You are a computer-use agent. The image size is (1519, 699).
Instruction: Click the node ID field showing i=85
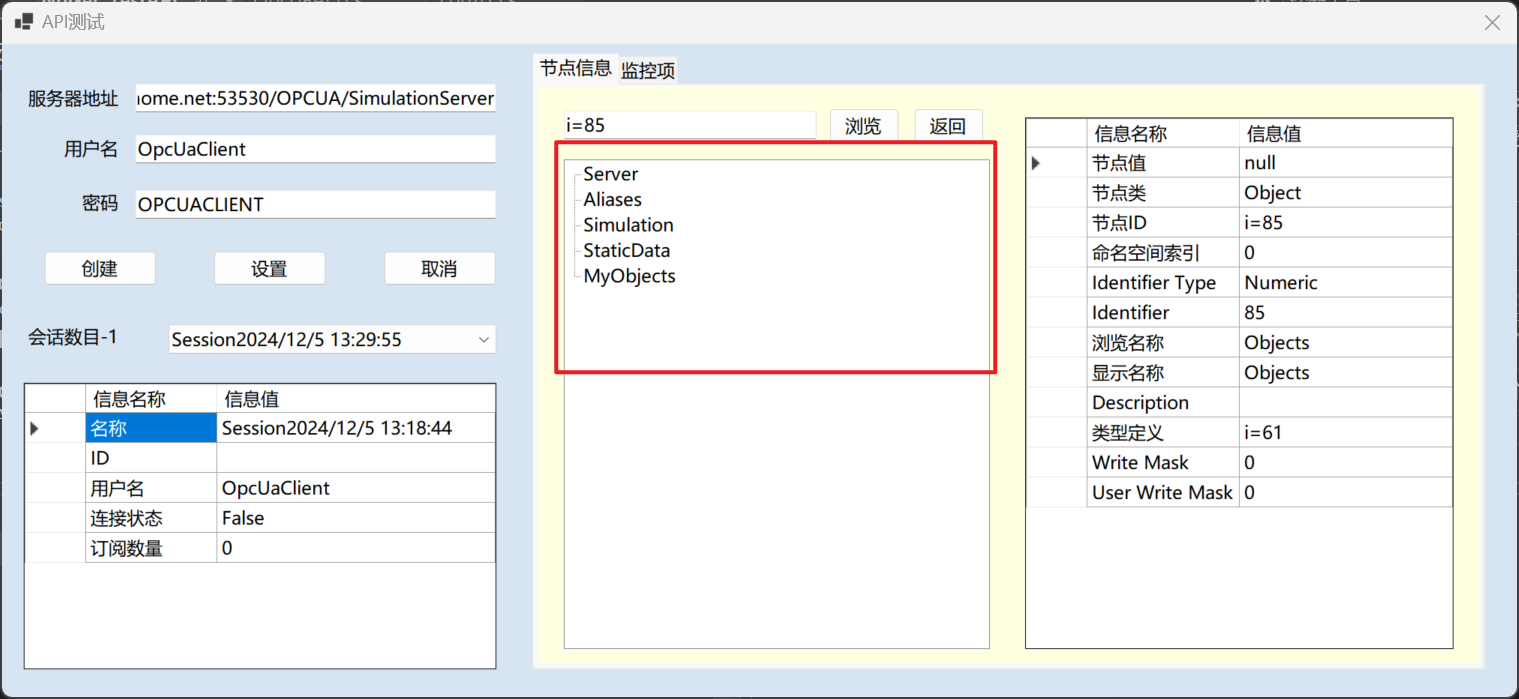(690, 125)
